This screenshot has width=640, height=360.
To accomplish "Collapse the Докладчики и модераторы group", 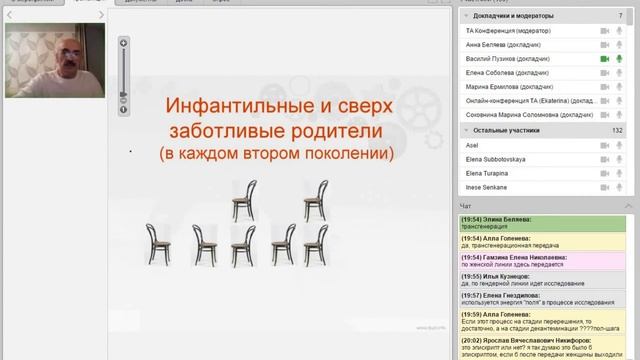I will pos(466,16).
